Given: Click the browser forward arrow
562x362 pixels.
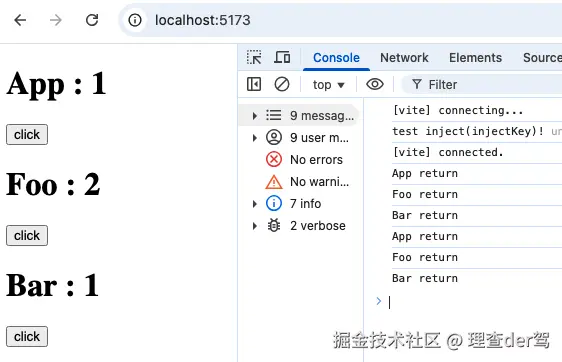Looking at the screenshot, I should click(x=56, y=20).
